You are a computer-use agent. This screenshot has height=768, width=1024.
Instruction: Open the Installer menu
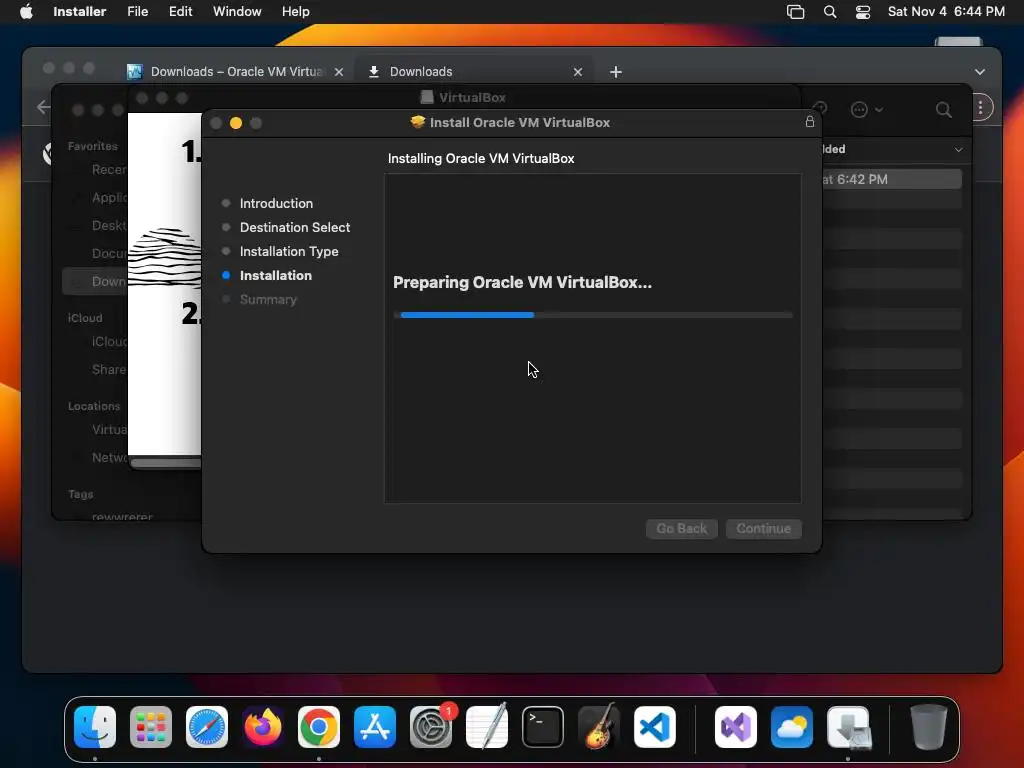80,12
